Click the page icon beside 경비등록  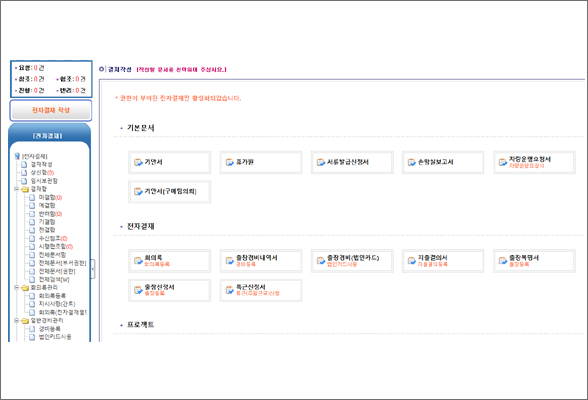[x=32, y=329]
